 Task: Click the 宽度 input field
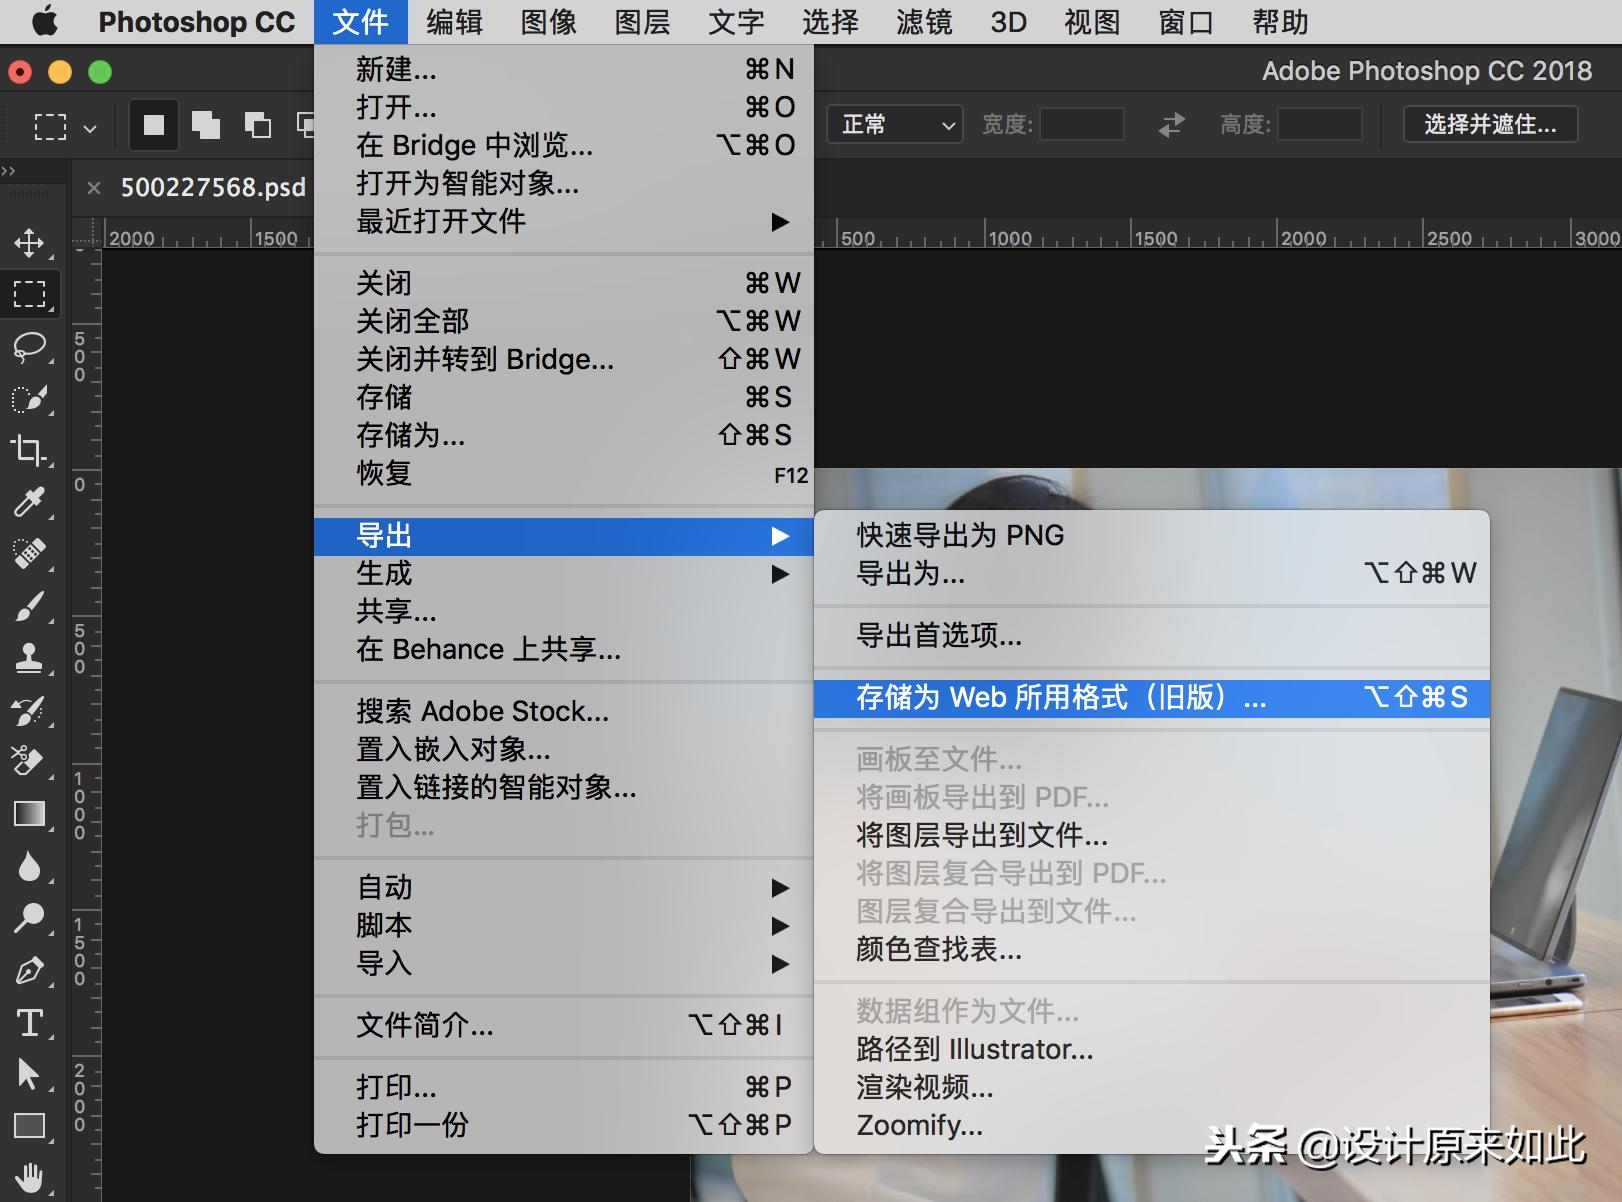(1080, 124)
